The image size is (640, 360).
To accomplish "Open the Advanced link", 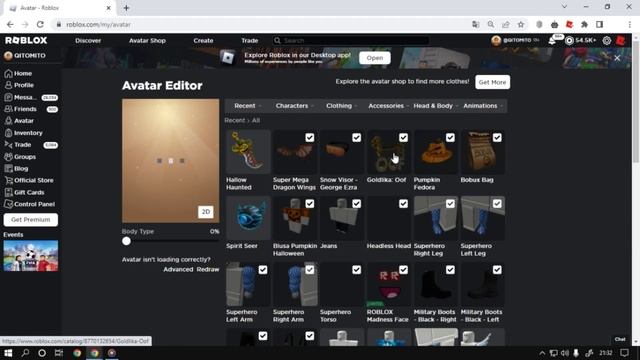I will pyautogui.click(x=178, y=269).
